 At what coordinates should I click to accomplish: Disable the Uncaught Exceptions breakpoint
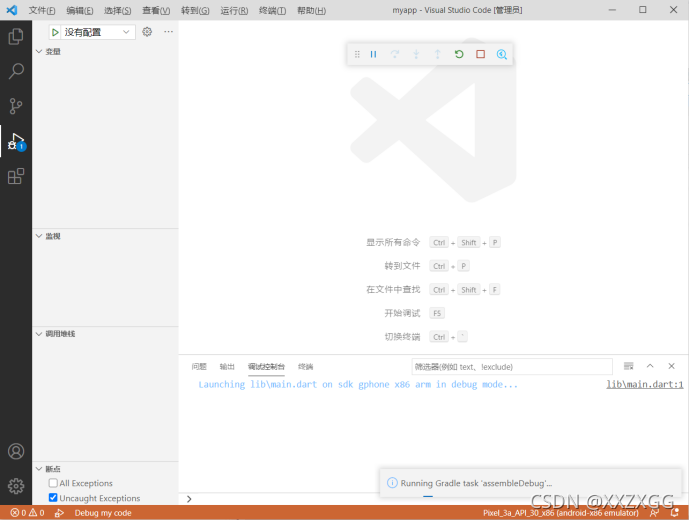point(53,498)
